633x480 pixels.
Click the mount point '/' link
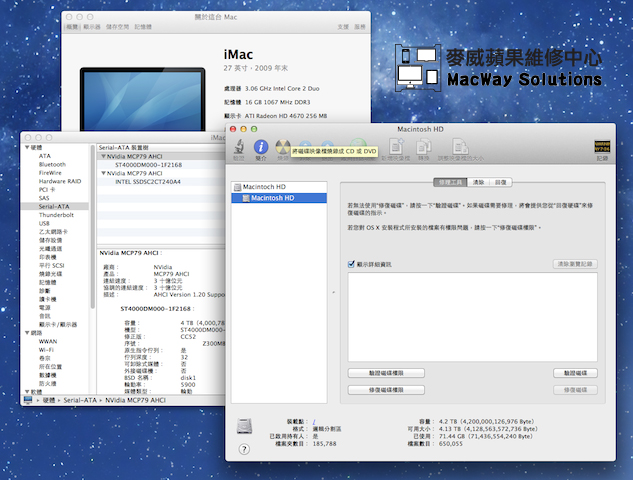point(314,421)
